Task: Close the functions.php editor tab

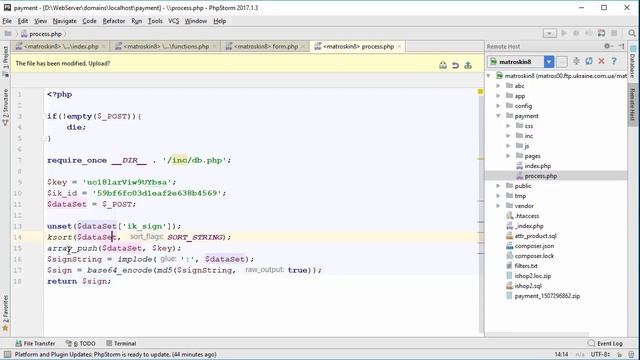Action: click(214, 47)
